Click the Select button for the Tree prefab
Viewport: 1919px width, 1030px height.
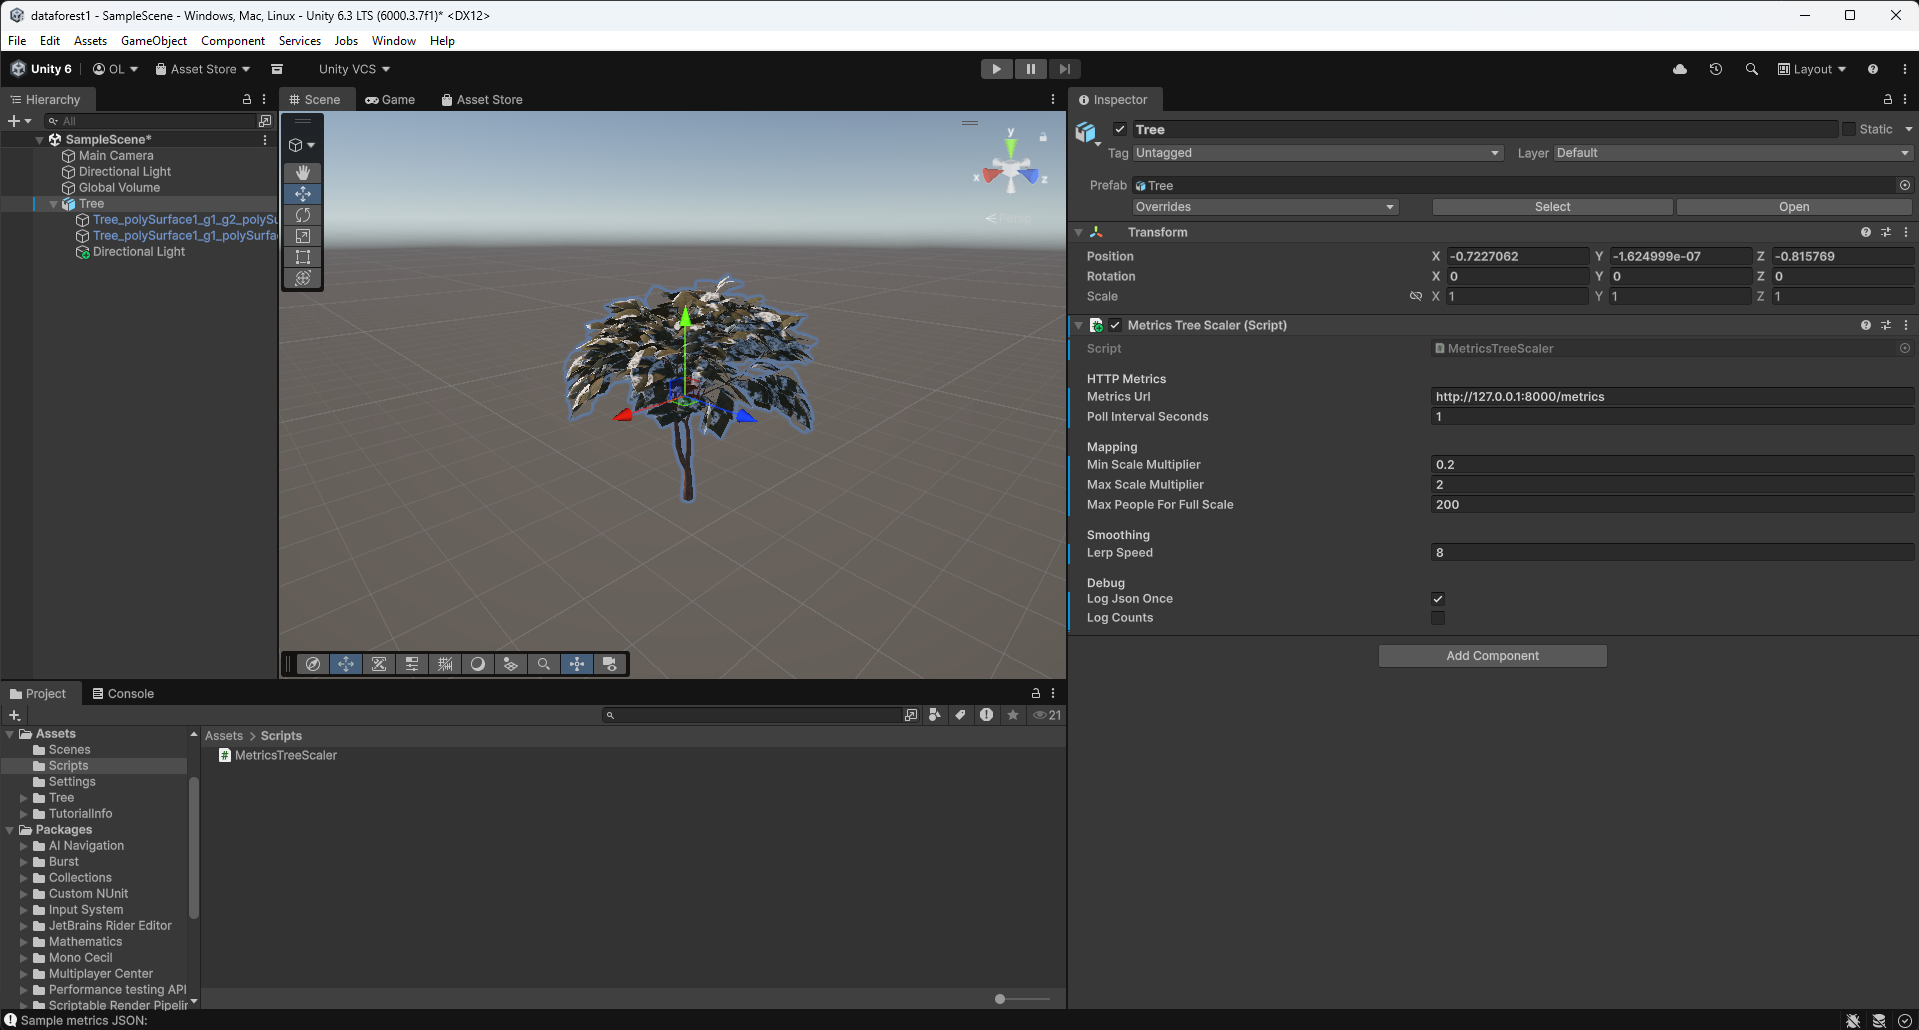click(1551, 206)
